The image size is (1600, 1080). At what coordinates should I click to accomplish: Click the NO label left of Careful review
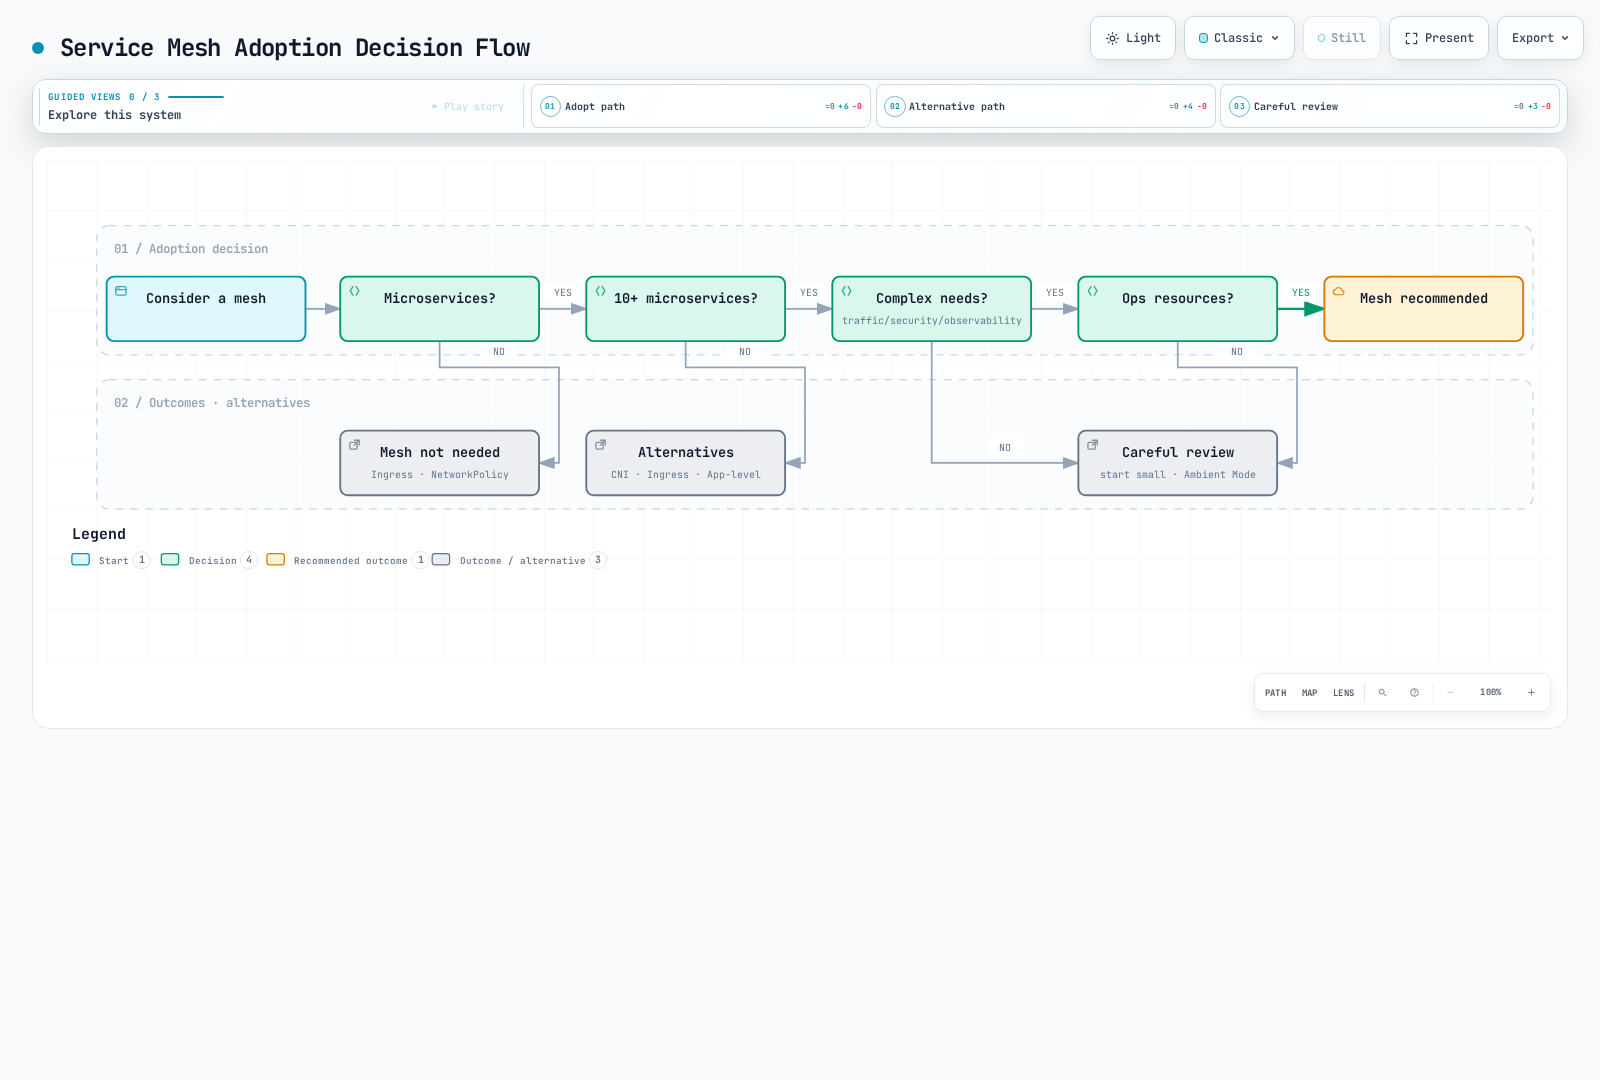(x=1005, y=448)
